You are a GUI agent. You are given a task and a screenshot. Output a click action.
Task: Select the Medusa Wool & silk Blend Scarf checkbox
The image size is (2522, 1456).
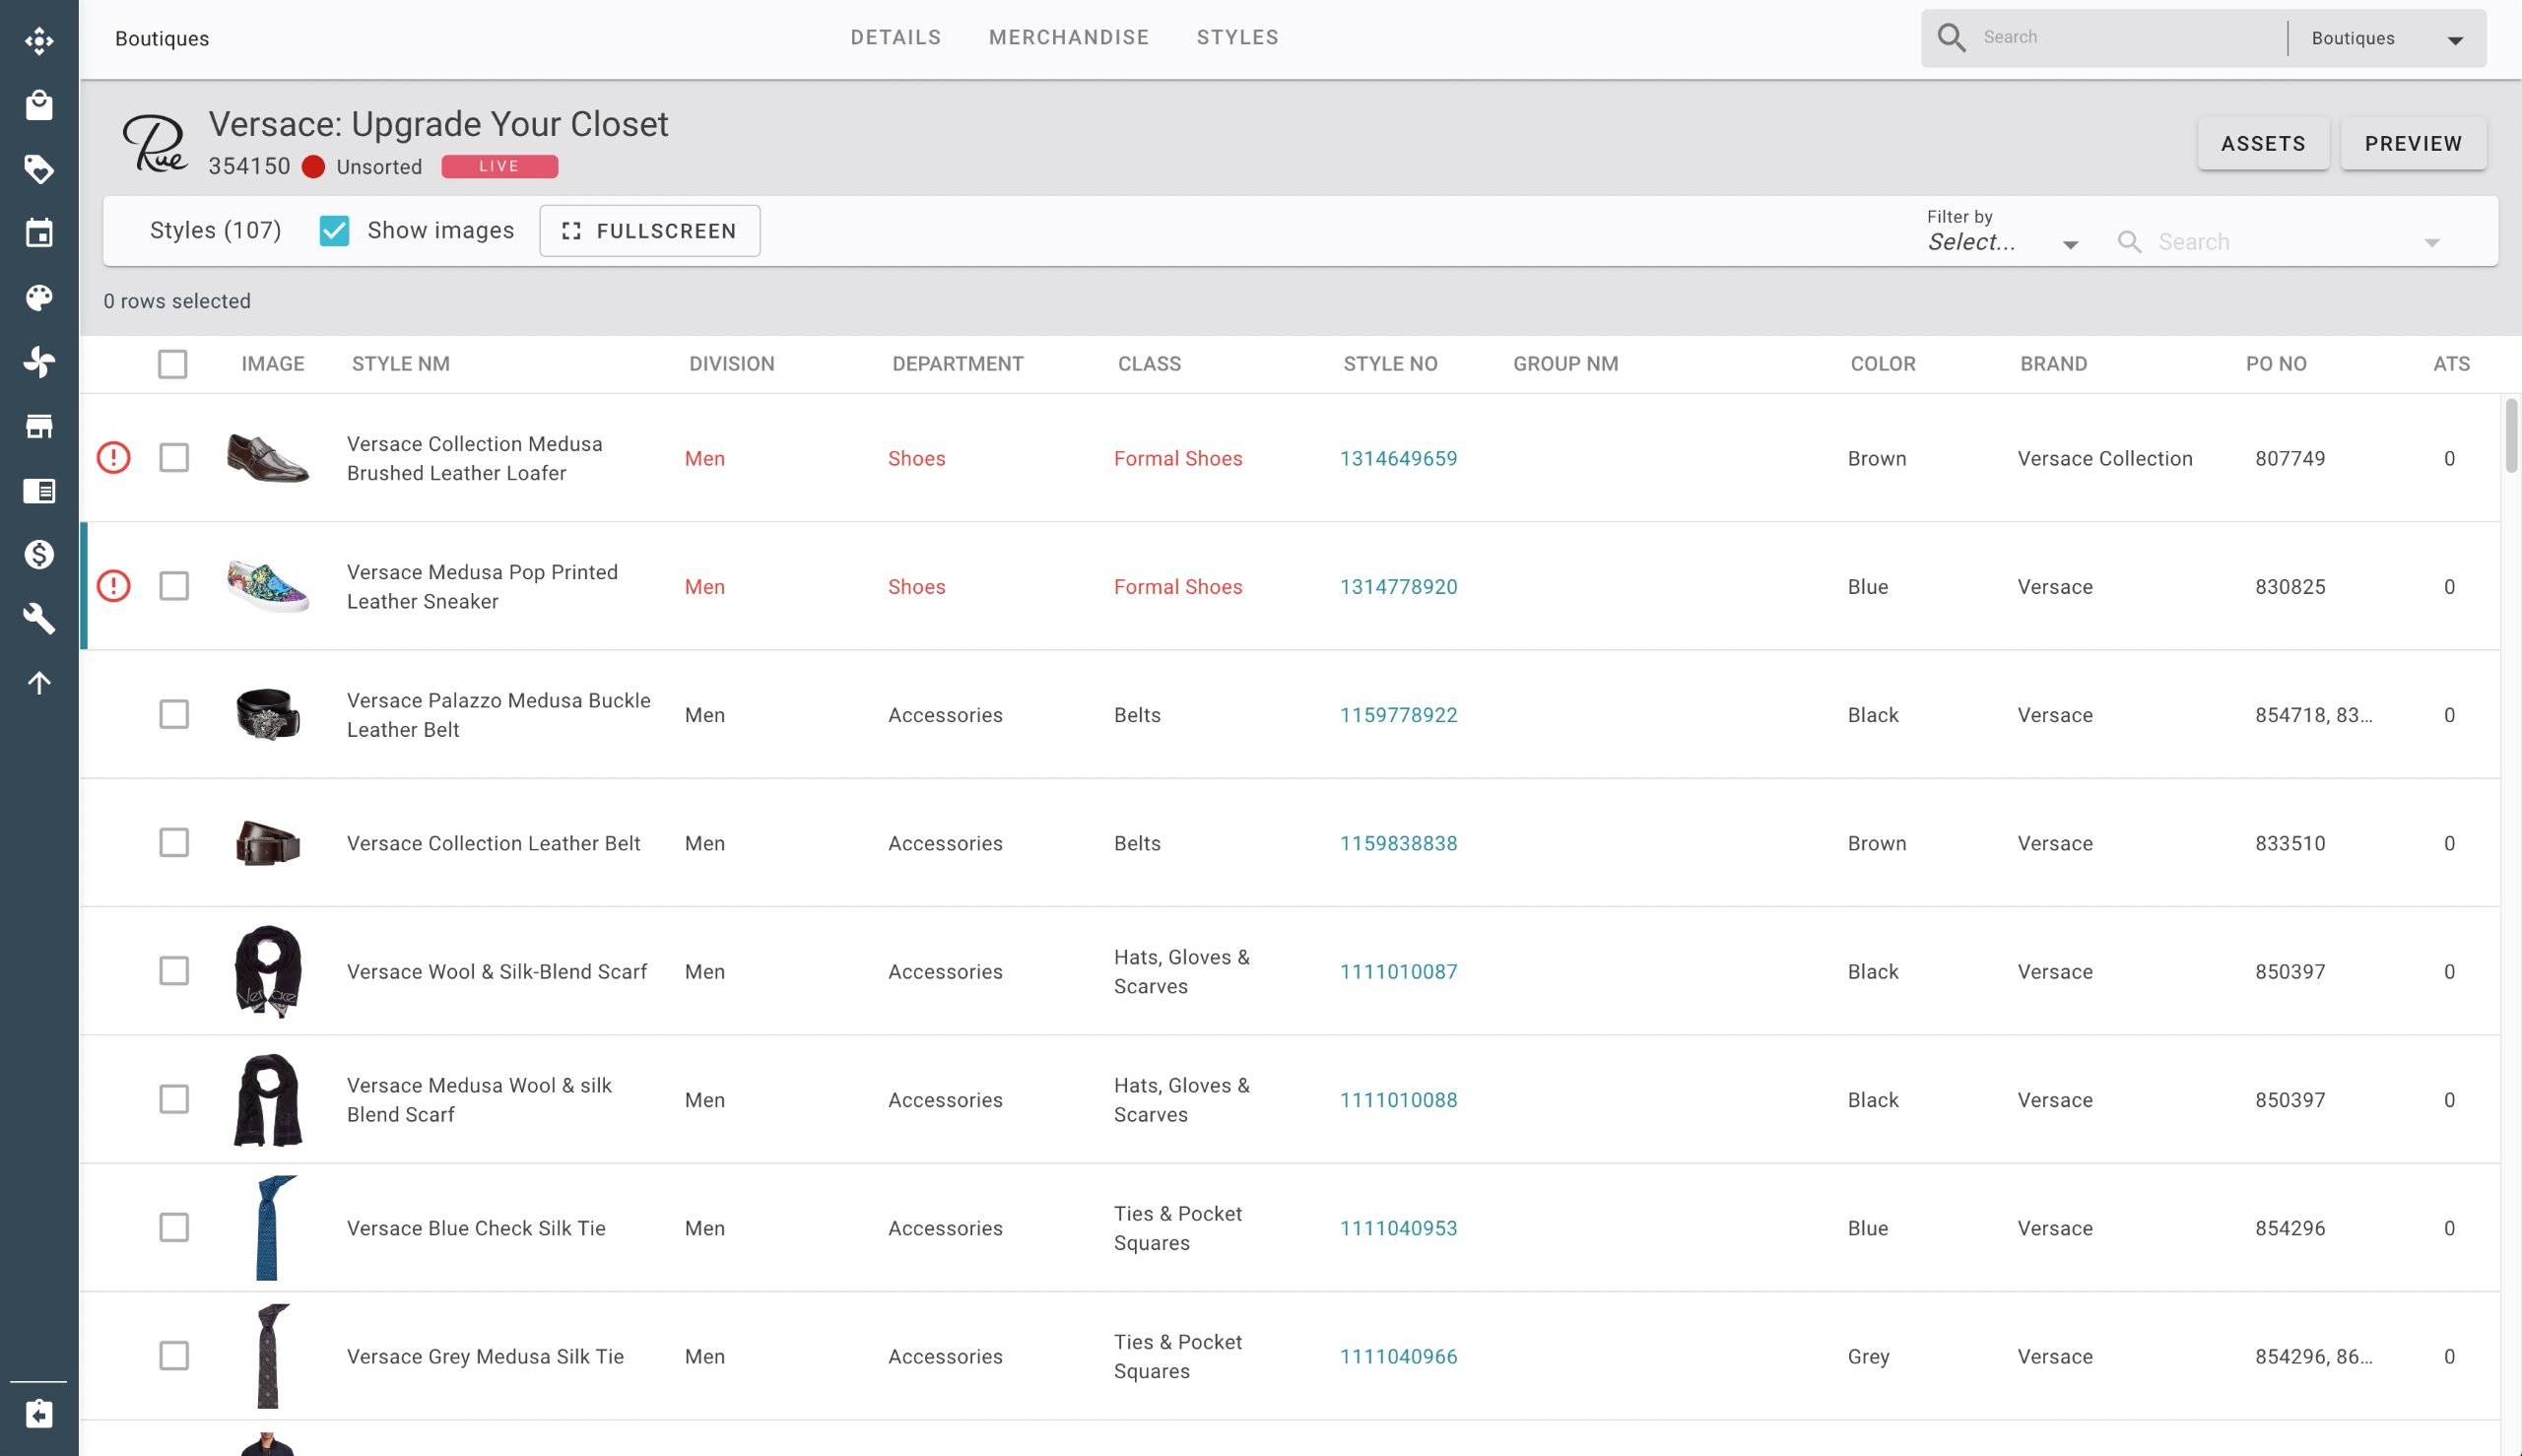click(x=174, y=1099)
